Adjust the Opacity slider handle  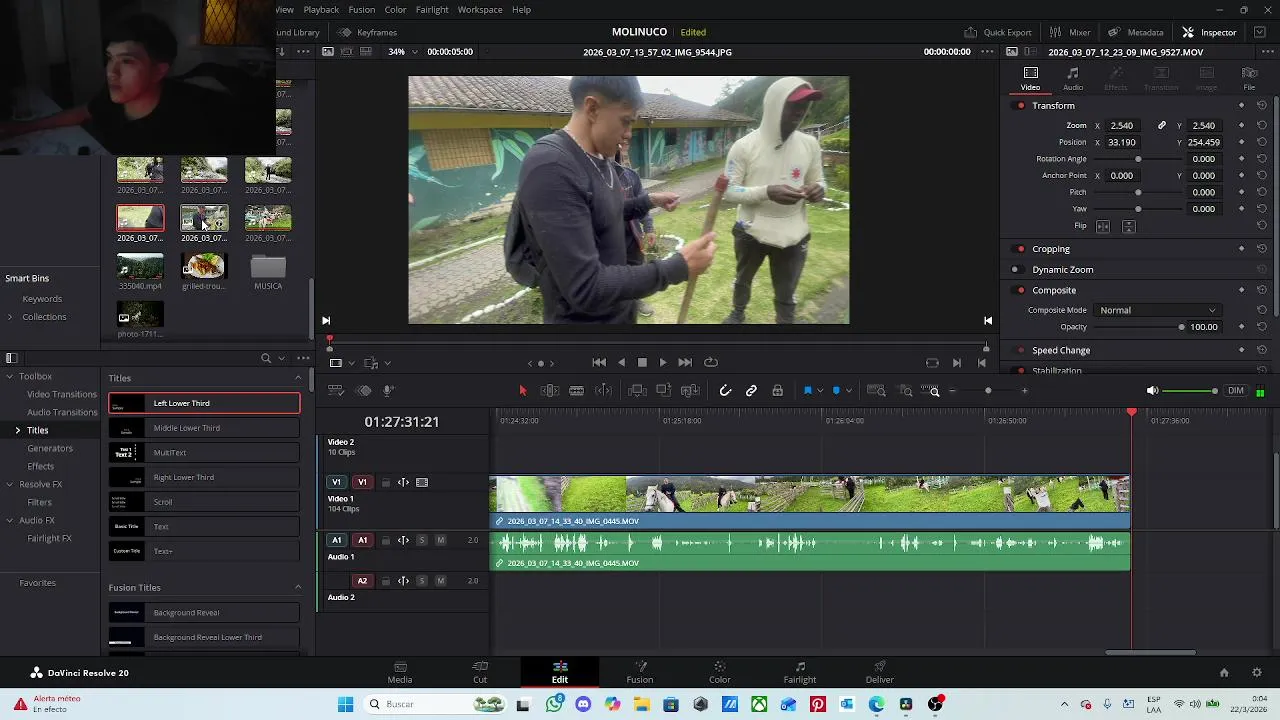coord(1181,327)
